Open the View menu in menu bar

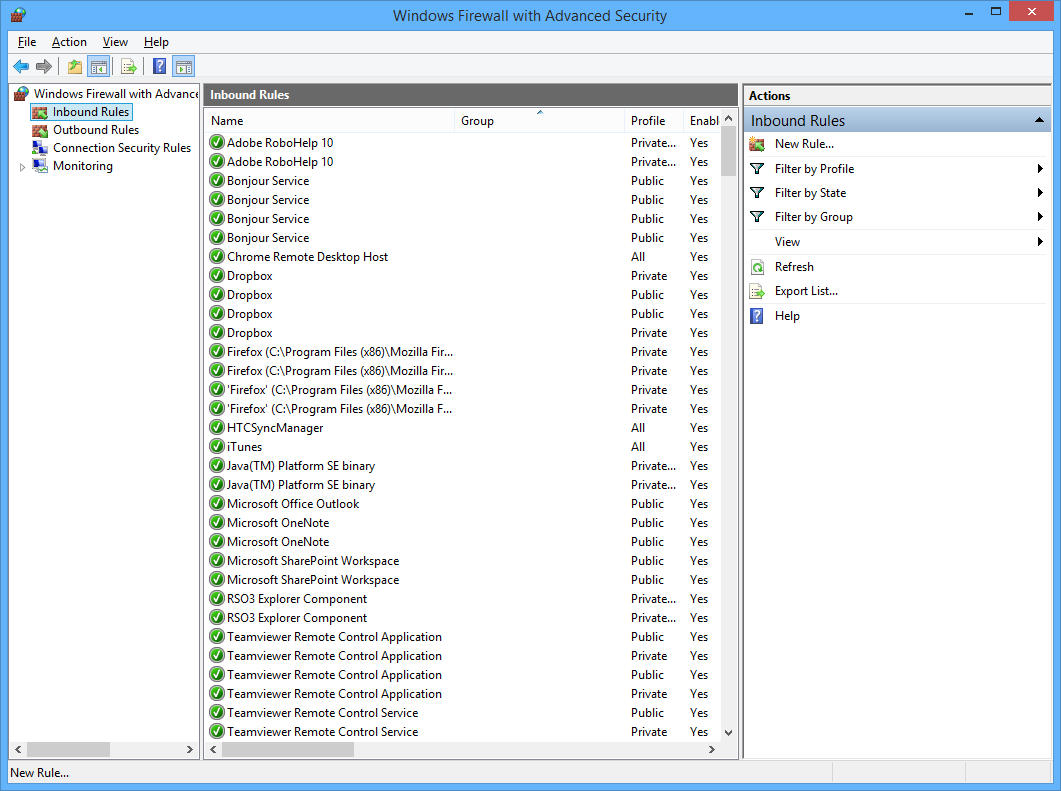click(x=115, y=42)
